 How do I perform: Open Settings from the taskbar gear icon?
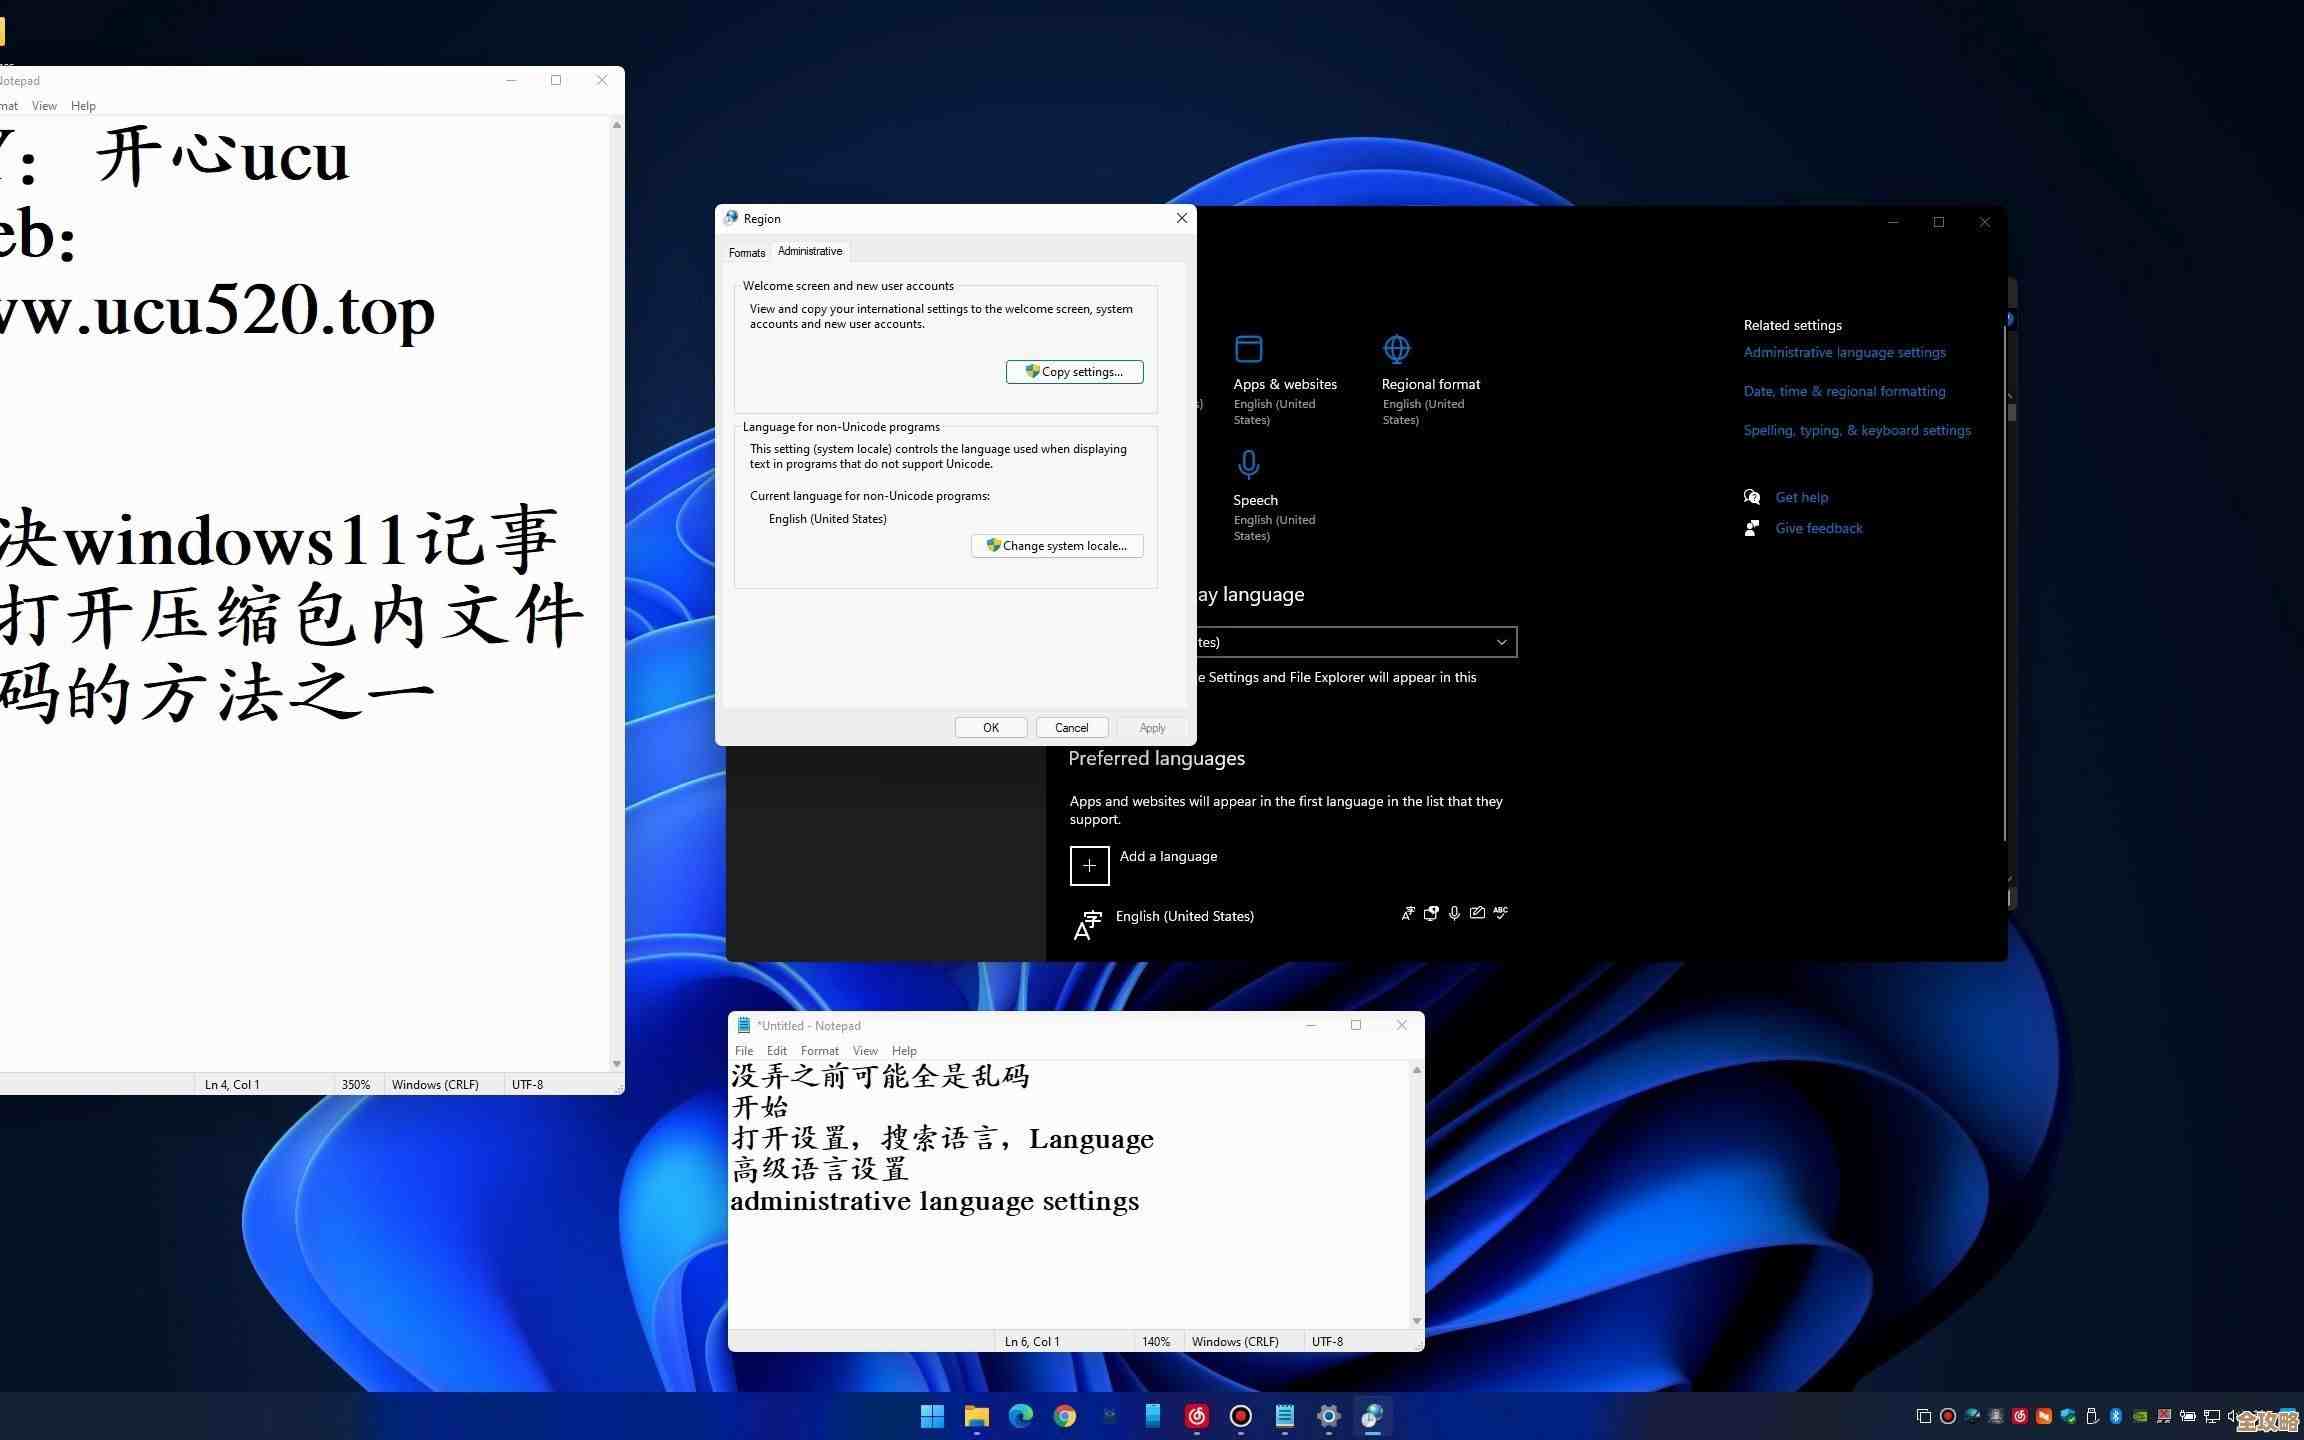tap(1328, 1417)
